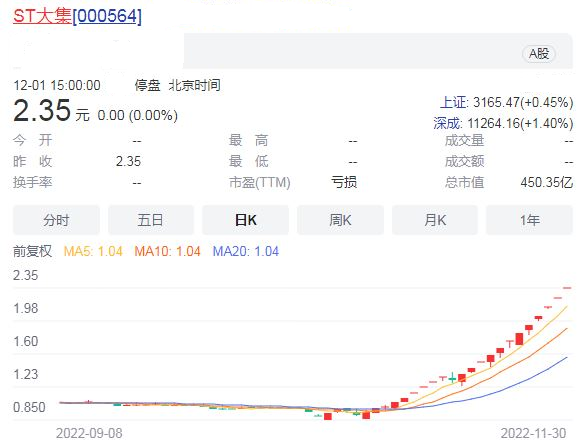Click the chart start date 2022-09-08
The width and height of the screenshot is (585, 444).
[89, 434]
